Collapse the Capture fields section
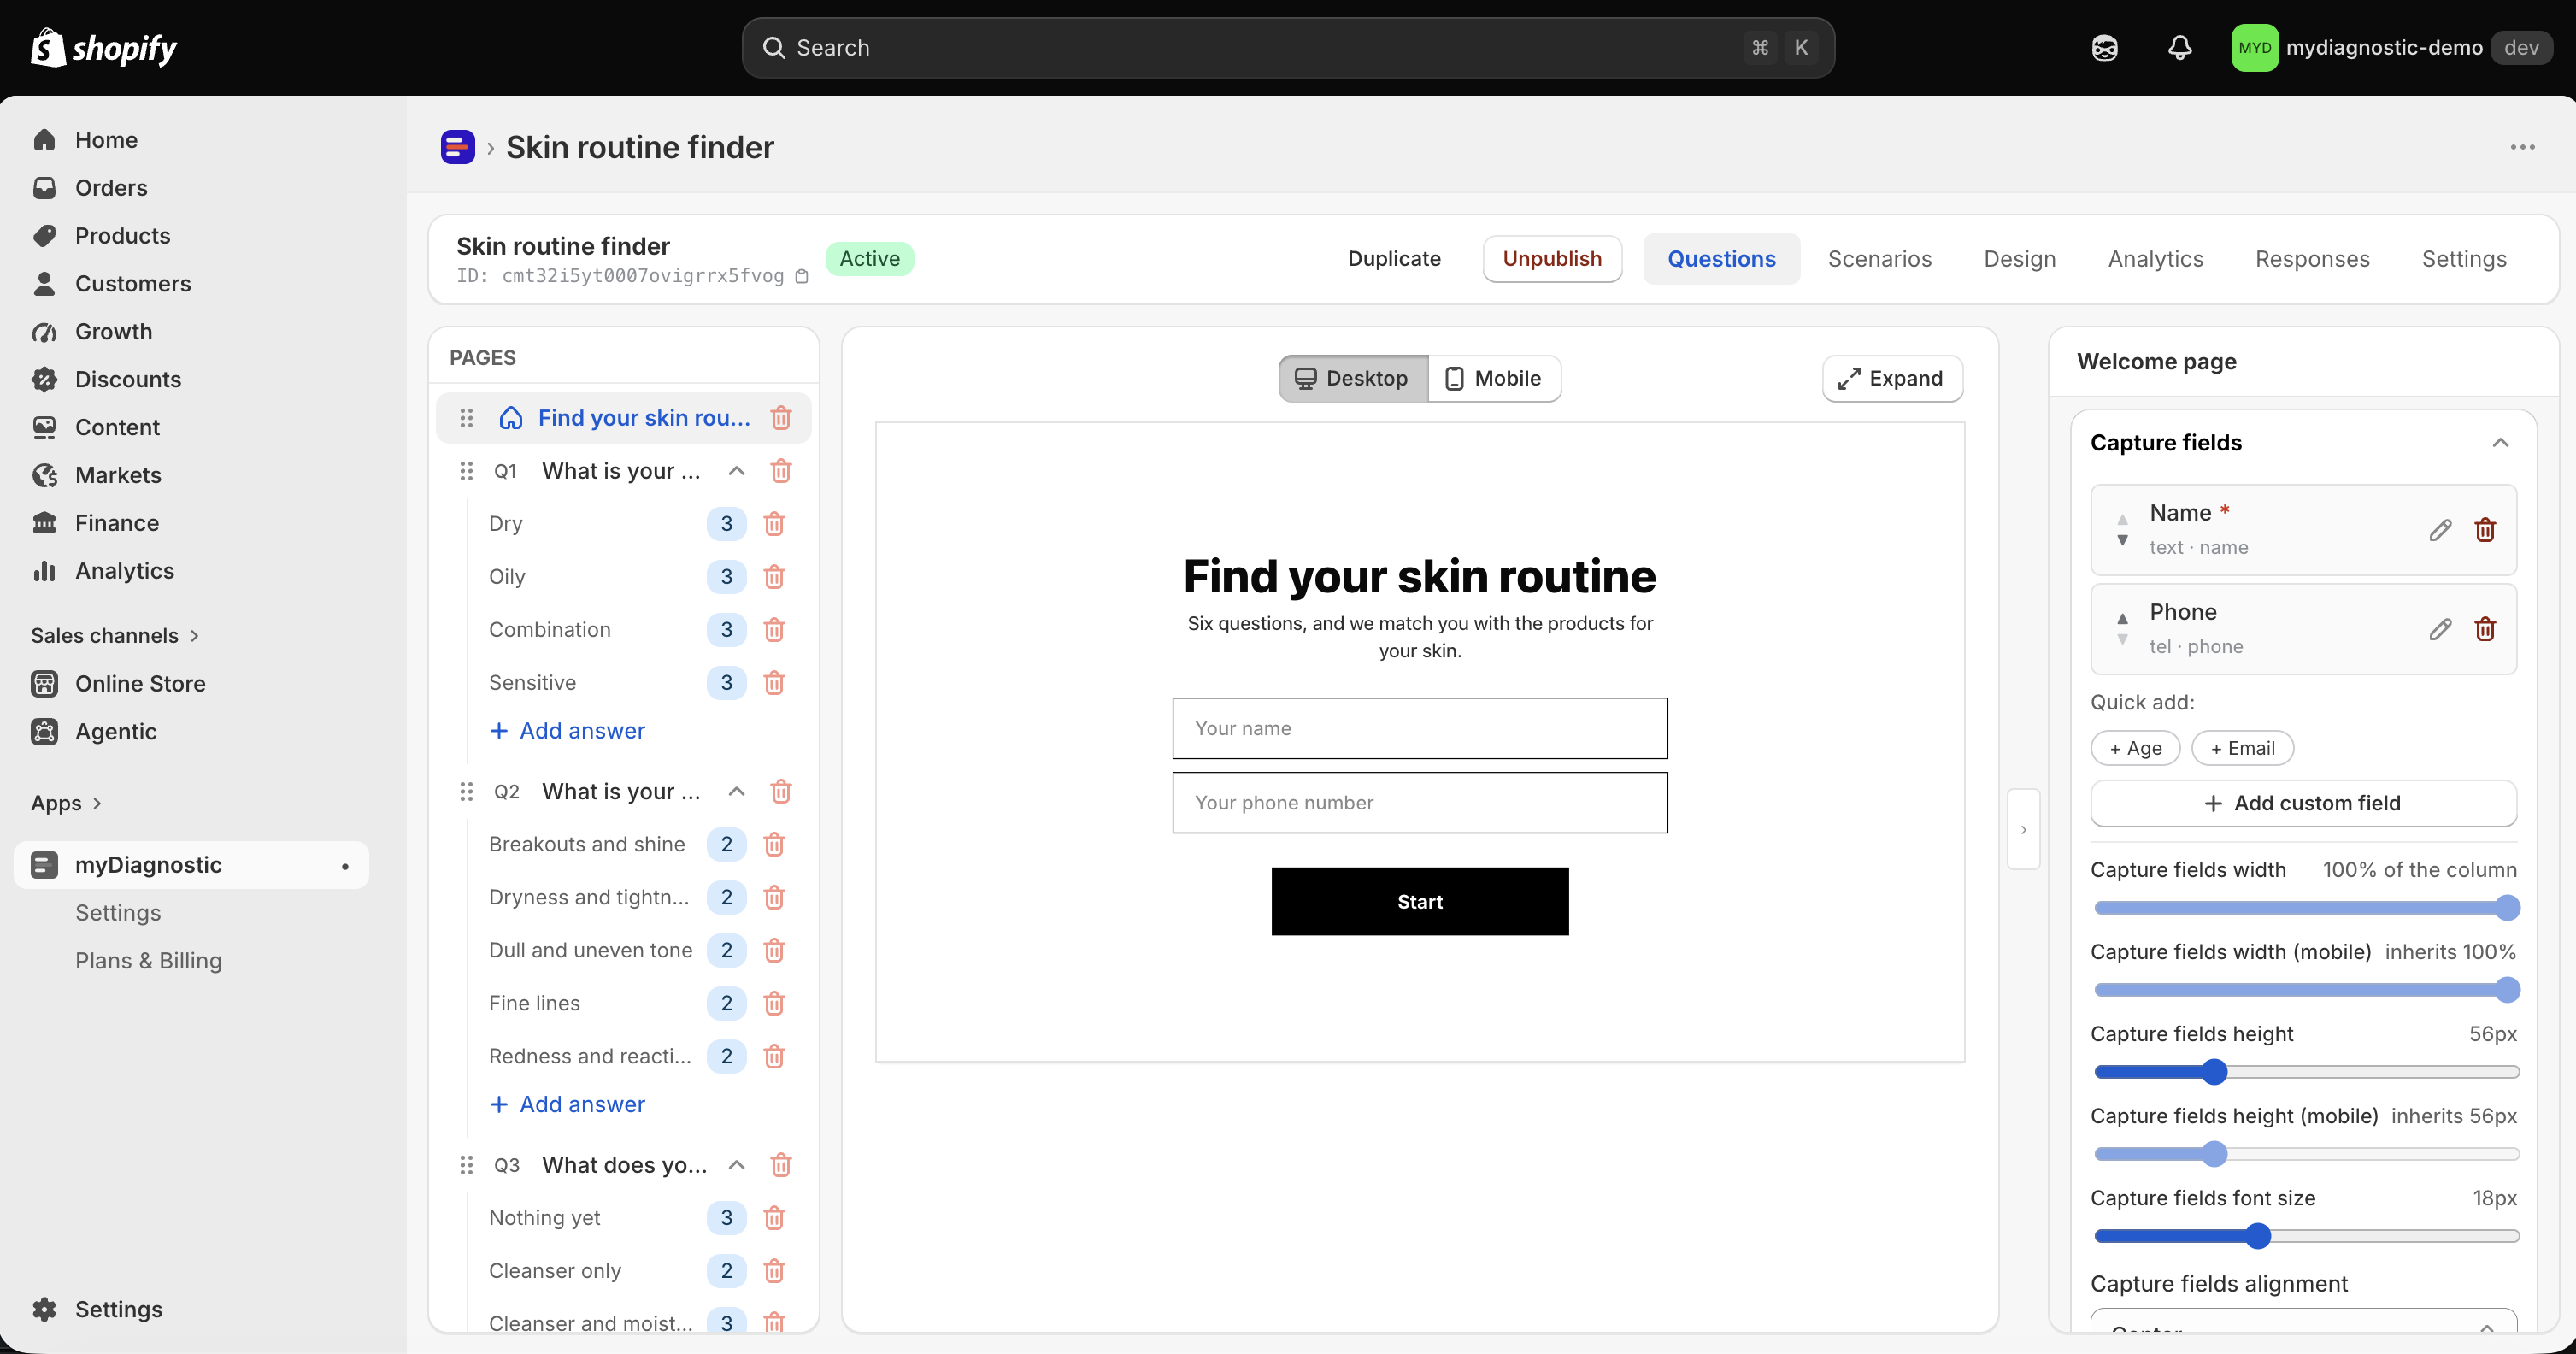The image size is (2576, 1354). point(2500,443)
